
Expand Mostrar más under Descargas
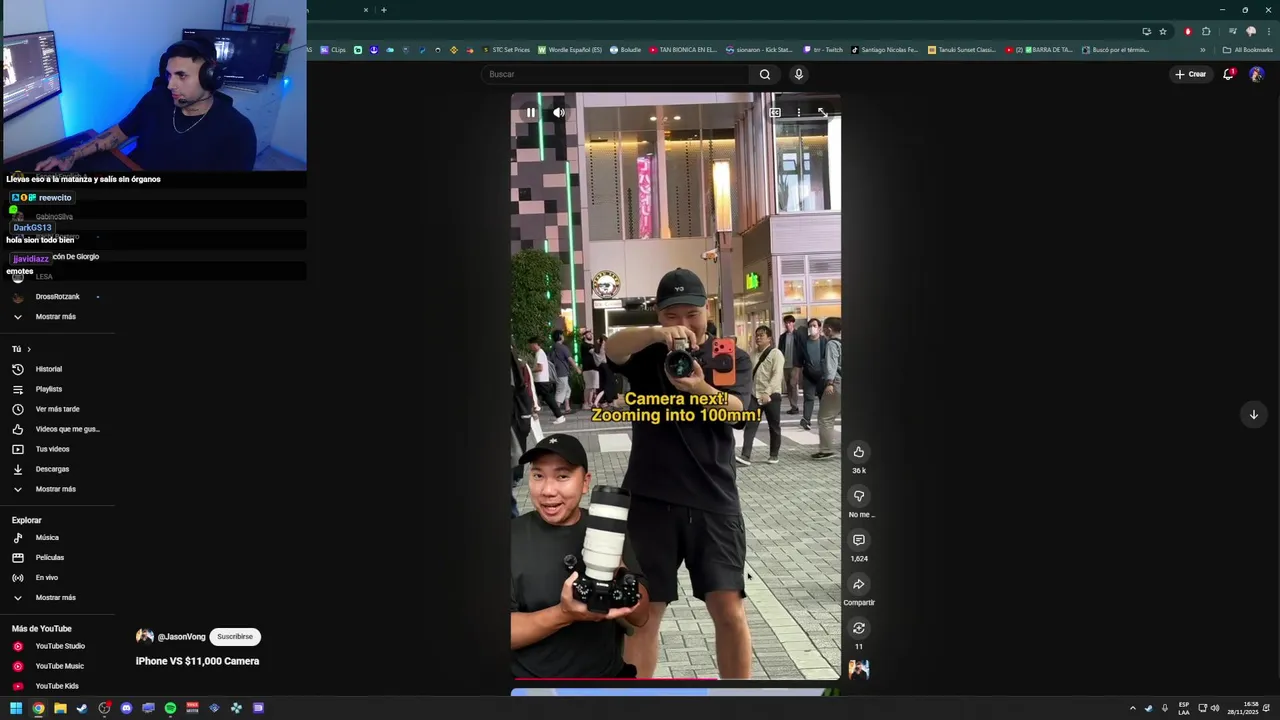pyautogui.click(x=56, y=489)
